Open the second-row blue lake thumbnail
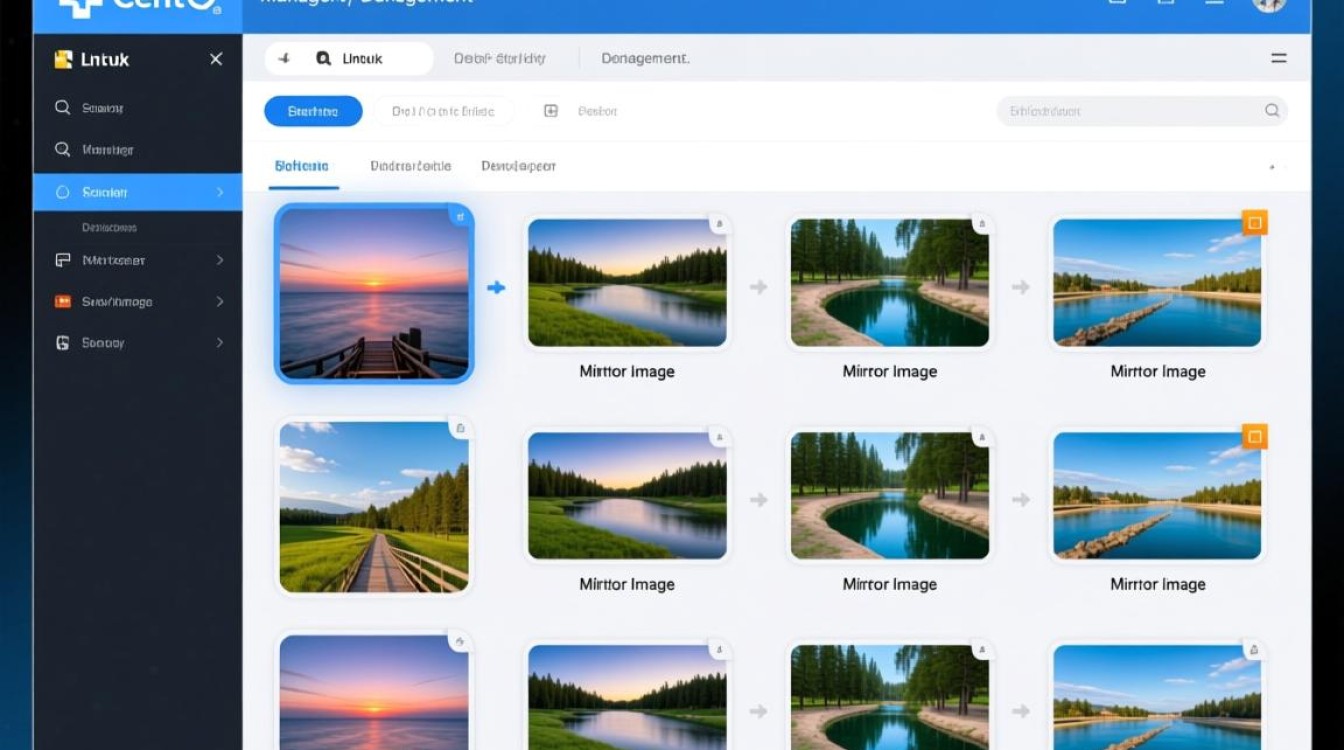This screenshot has height=750, width=1344. [x=1157, y=496]
